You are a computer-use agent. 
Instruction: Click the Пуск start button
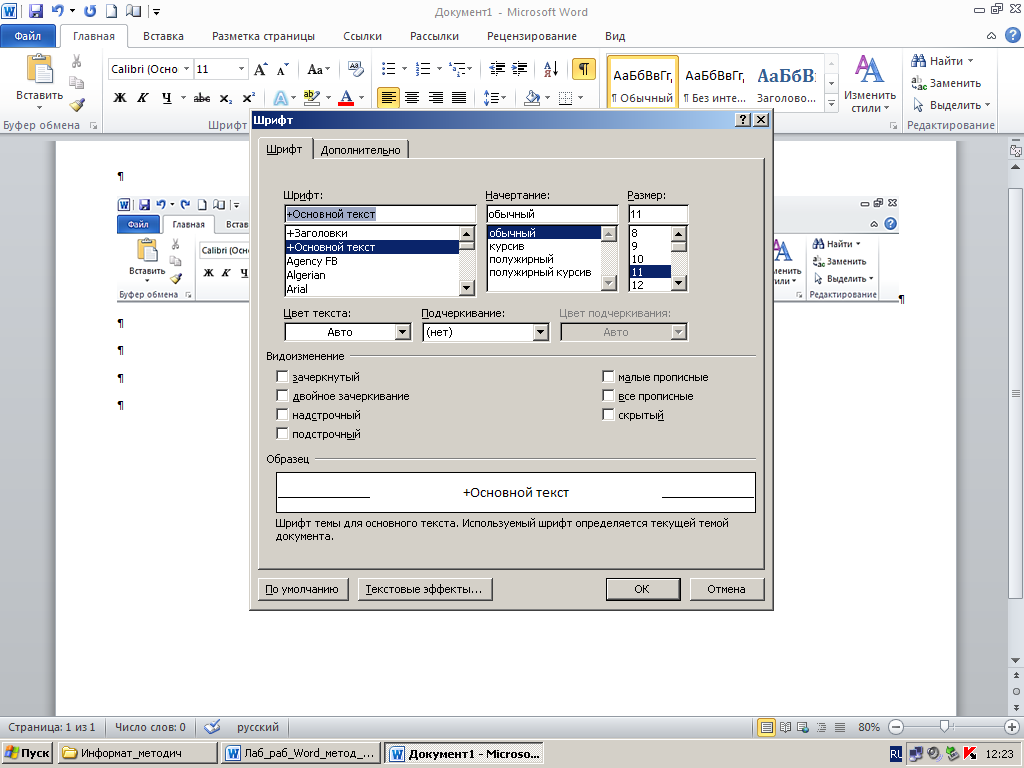click(x=27, y=753)
